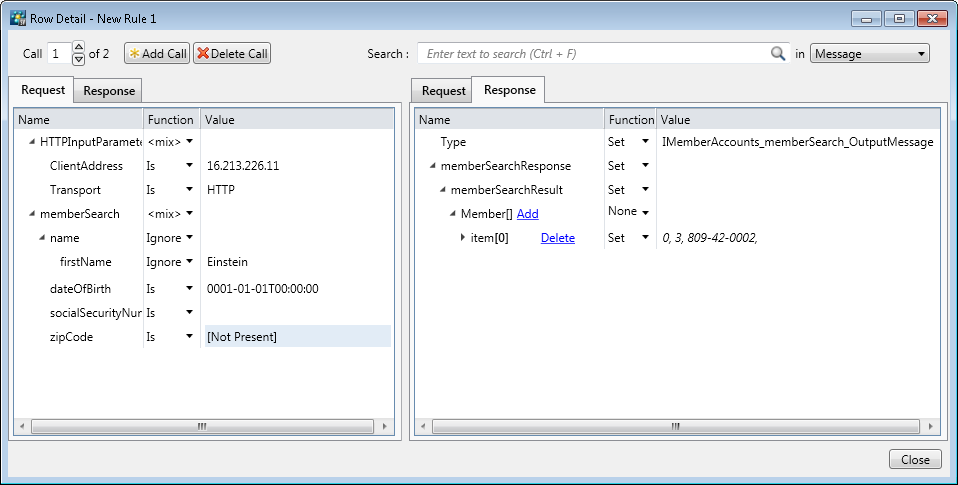
Task: Click the Add link beside Member[]
Action: tap(527, 214)
